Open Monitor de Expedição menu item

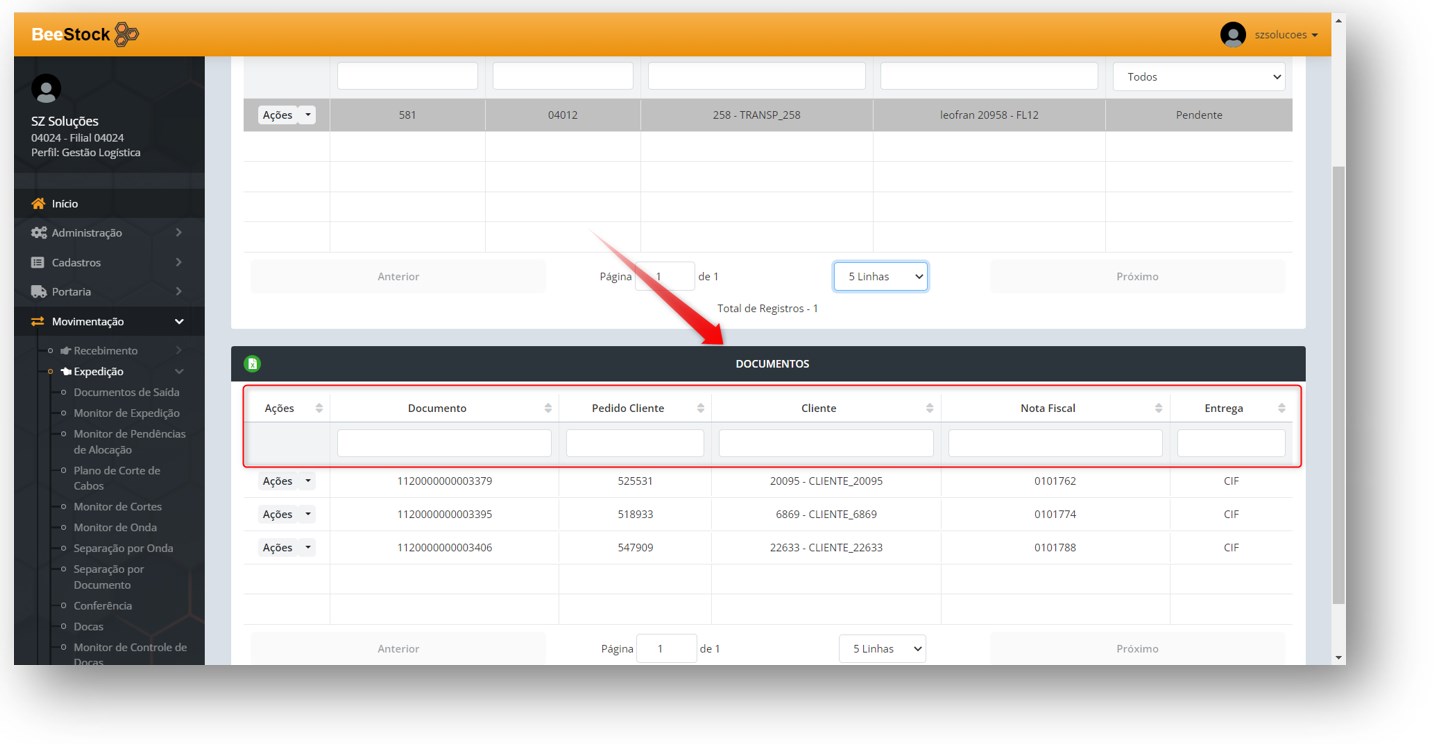(126, 413)
